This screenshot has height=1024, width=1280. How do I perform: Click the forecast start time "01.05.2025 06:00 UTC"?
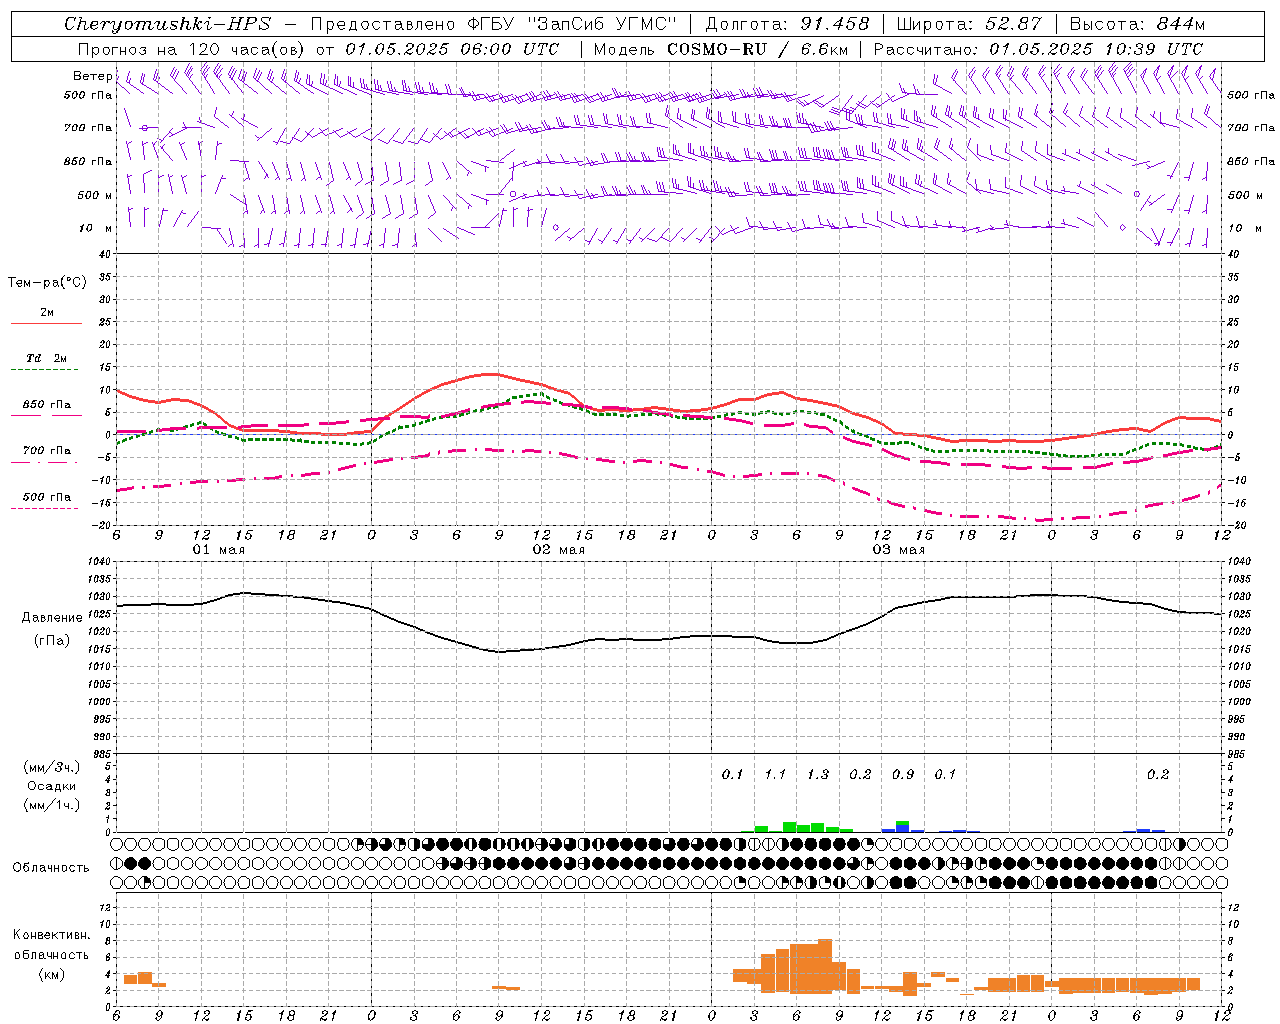coord(452,49)
